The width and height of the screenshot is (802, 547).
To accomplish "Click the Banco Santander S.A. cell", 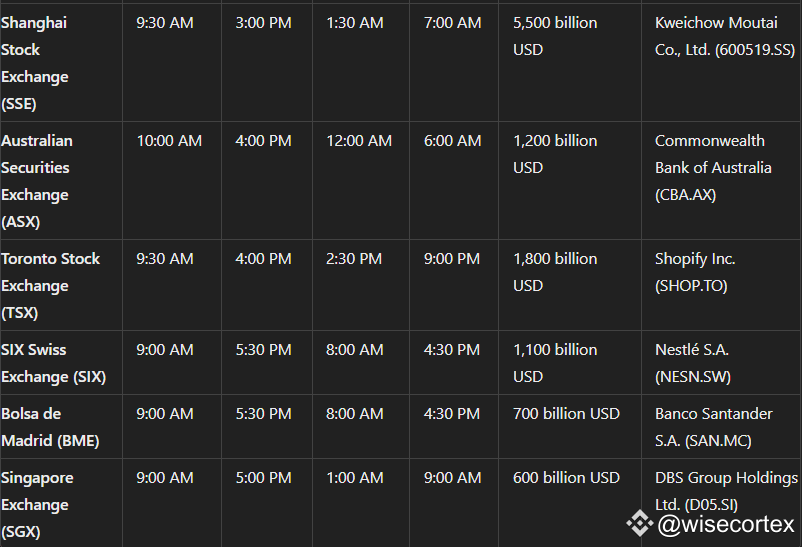I will coord(721,427).
